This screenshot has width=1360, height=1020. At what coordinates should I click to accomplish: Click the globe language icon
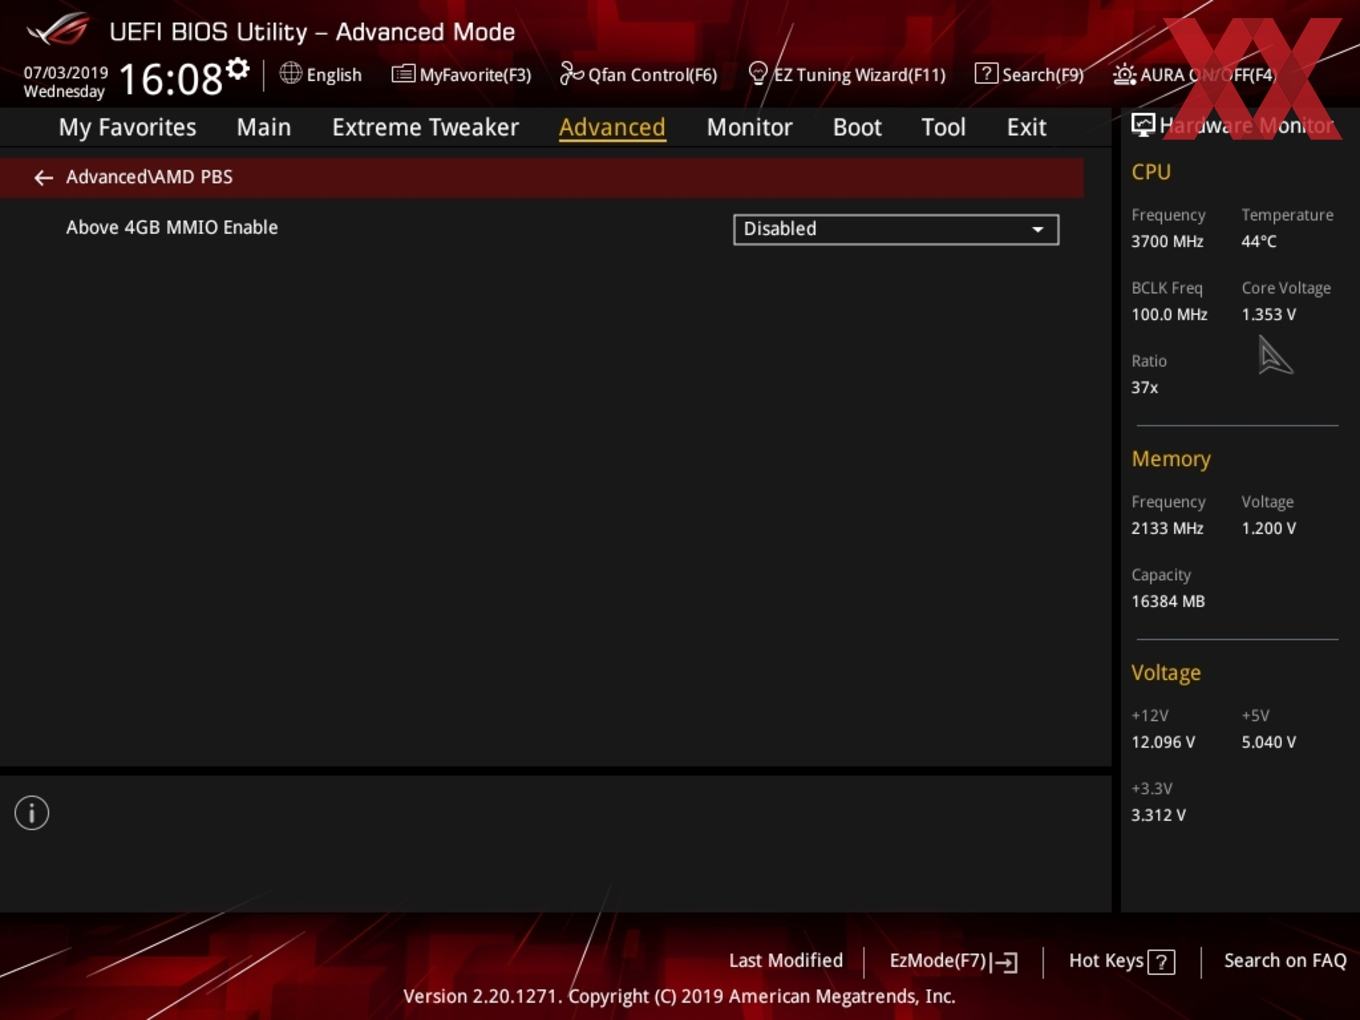(x=290, y=73)
